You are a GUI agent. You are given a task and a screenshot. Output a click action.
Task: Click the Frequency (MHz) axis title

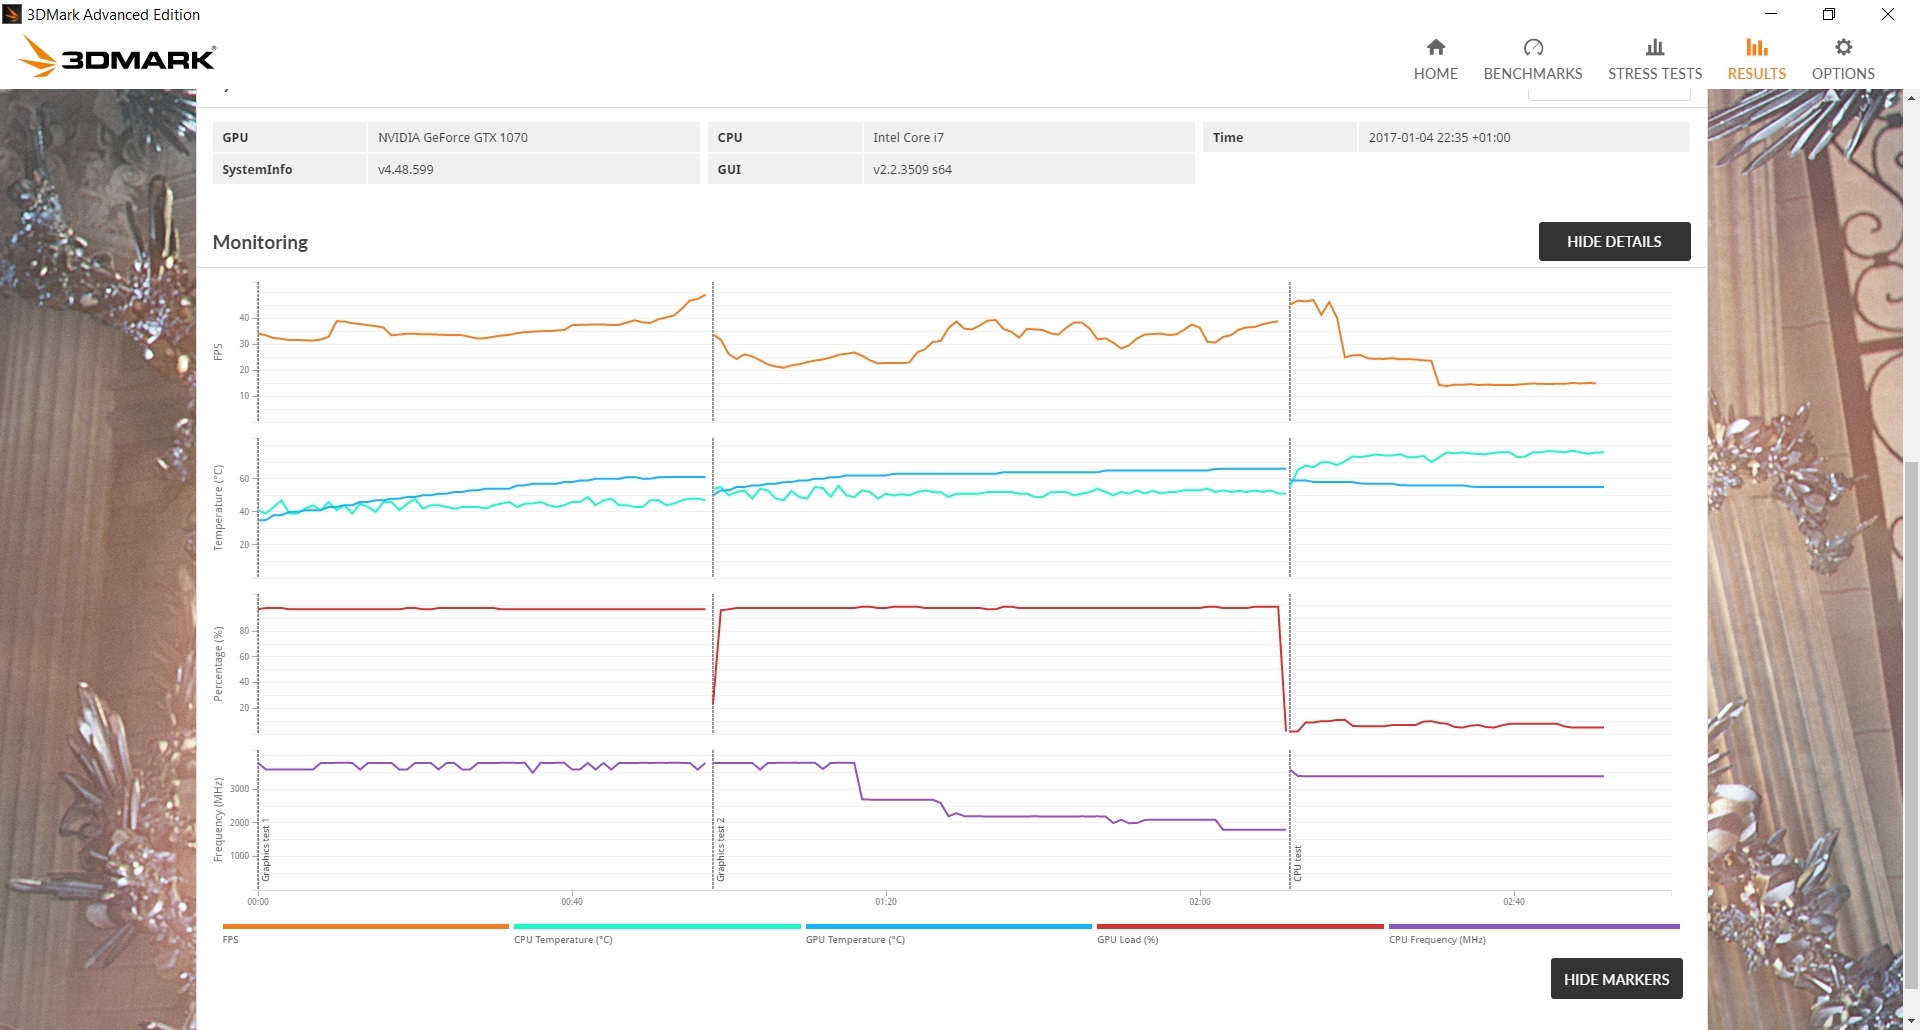point(218,820)
